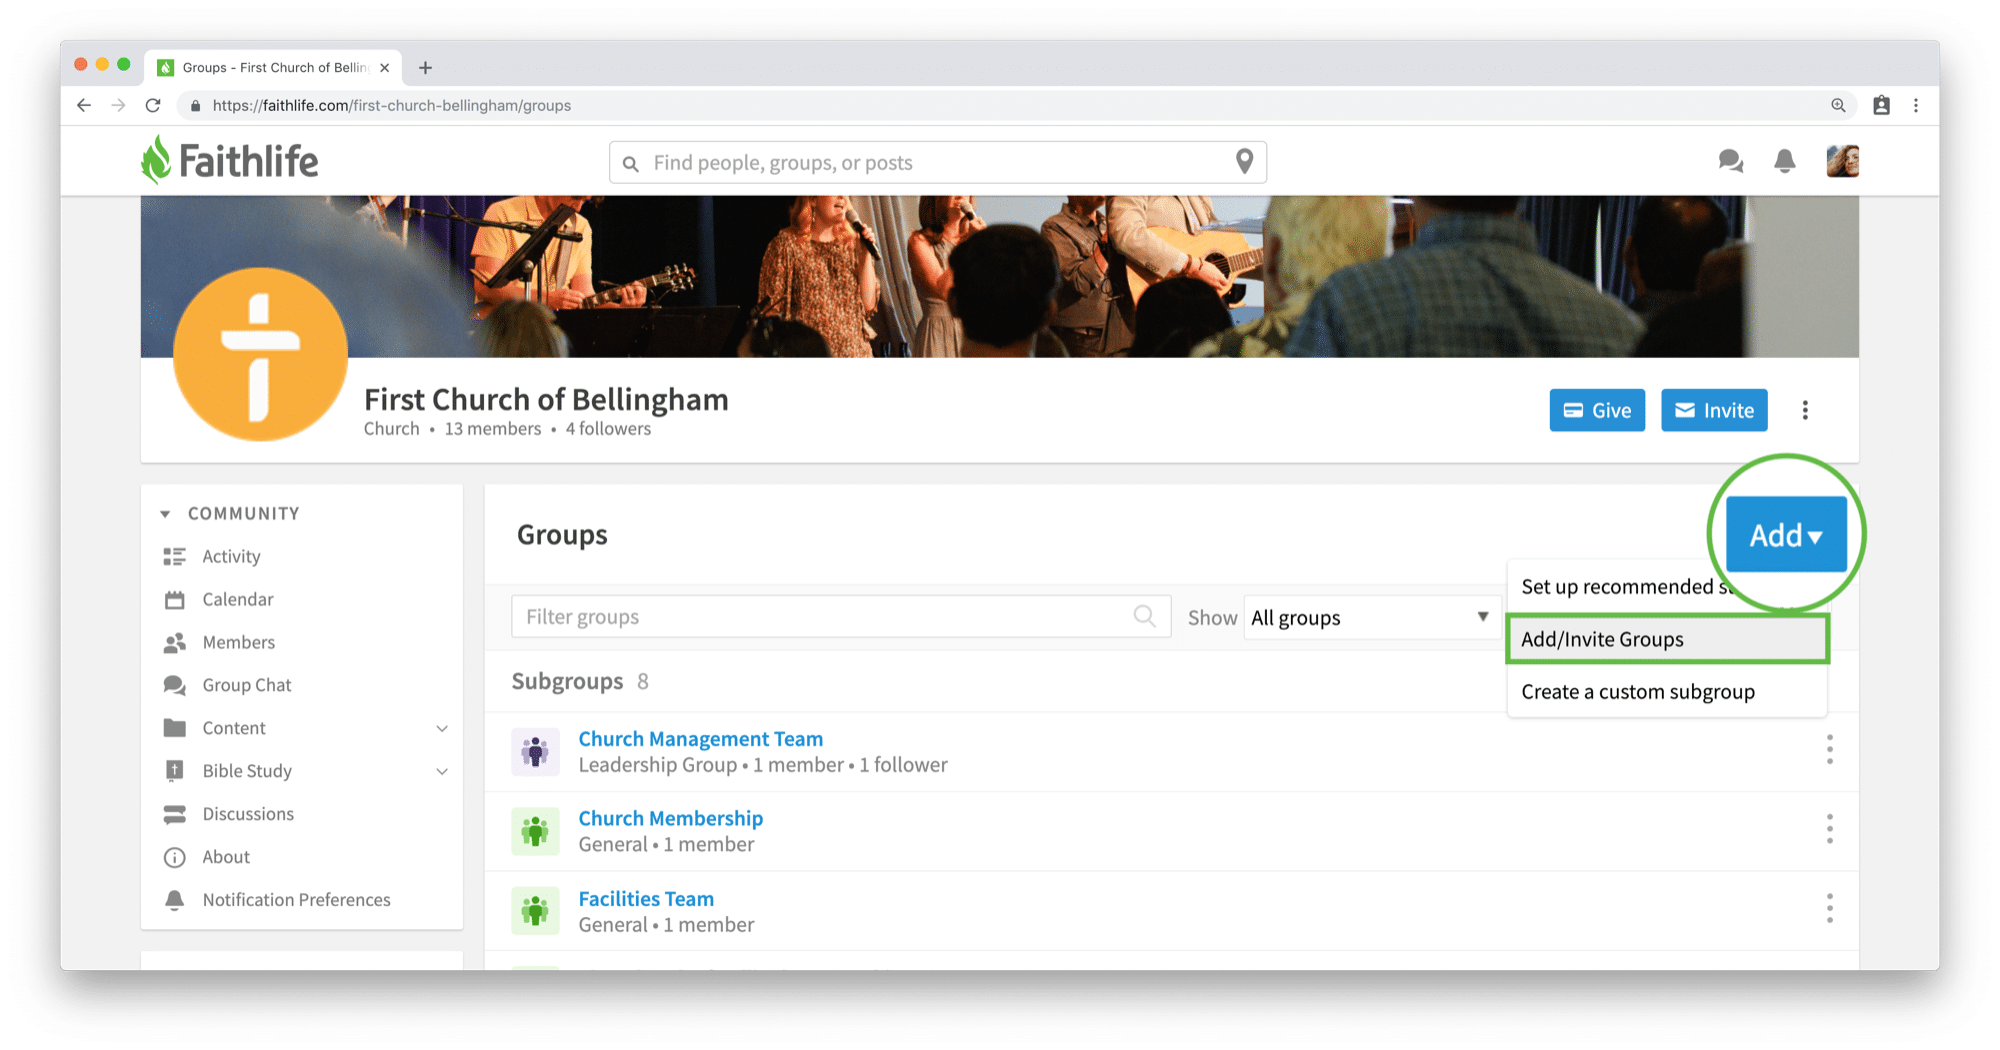Expand the Content section chevron
This screenshot has width=2000, height=1050.
[442, 728]
